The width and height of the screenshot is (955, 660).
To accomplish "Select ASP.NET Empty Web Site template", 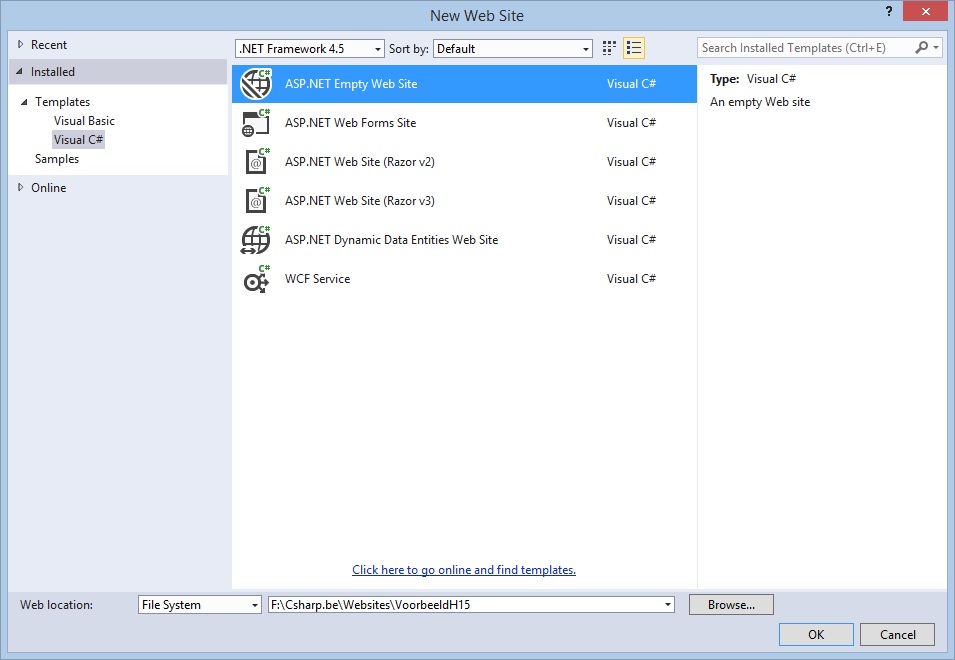I will point(464,84).
